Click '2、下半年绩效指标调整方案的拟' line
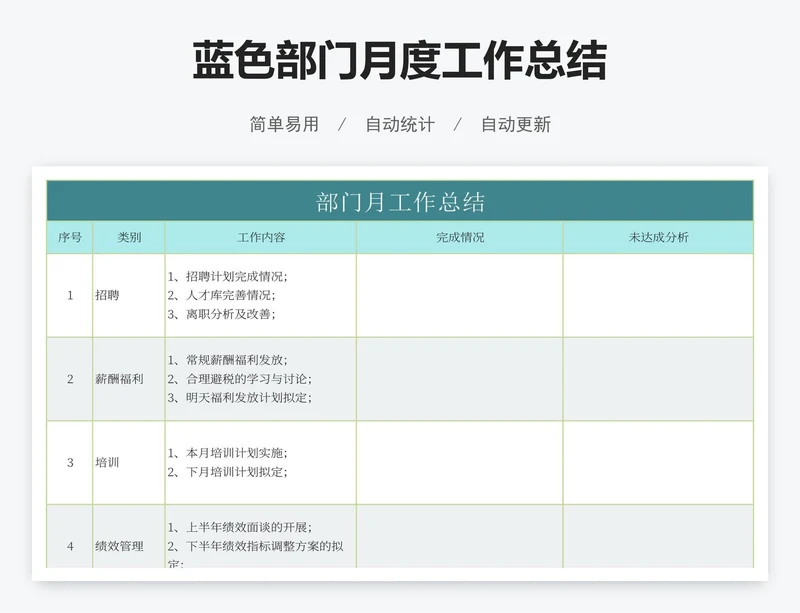 tap(256, 547)
